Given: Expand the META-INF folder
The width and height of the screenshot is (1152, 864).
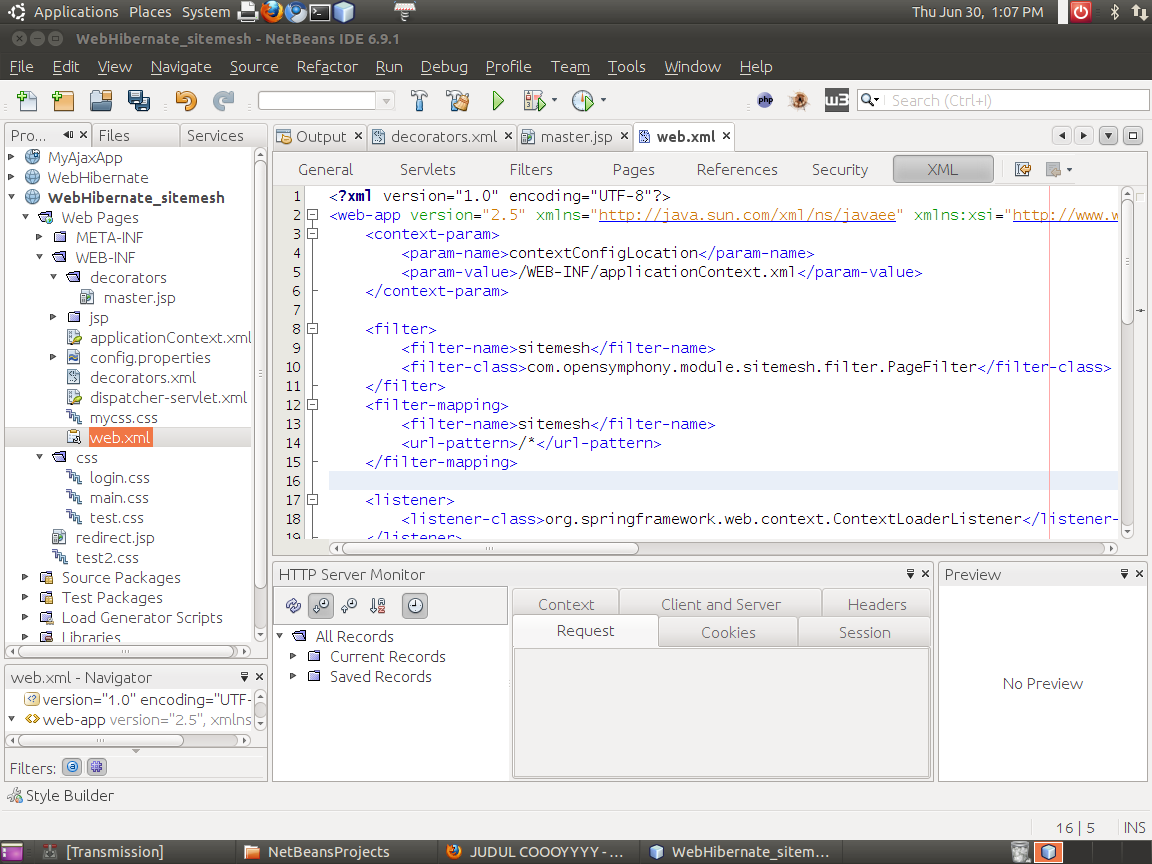Looking at the screenshot, I should click(40, 237).
